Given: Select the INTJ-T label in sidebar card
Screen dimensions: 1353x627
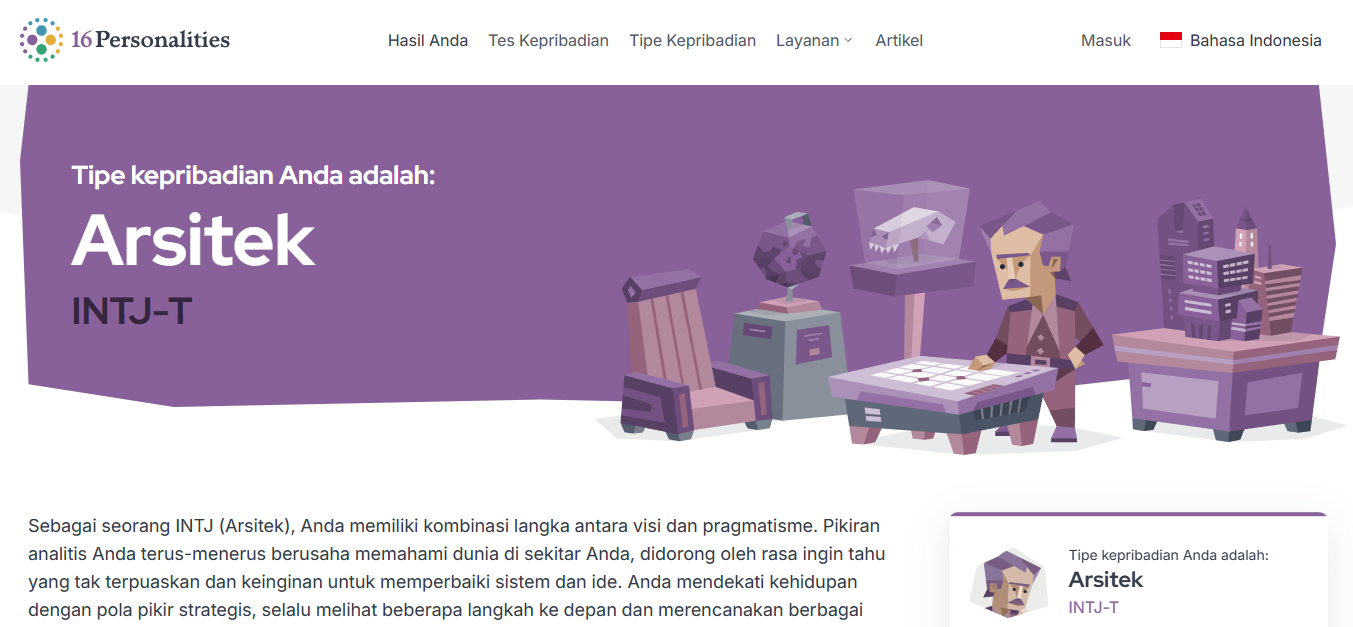Looking at the screenshot, I should point(1093,607).
